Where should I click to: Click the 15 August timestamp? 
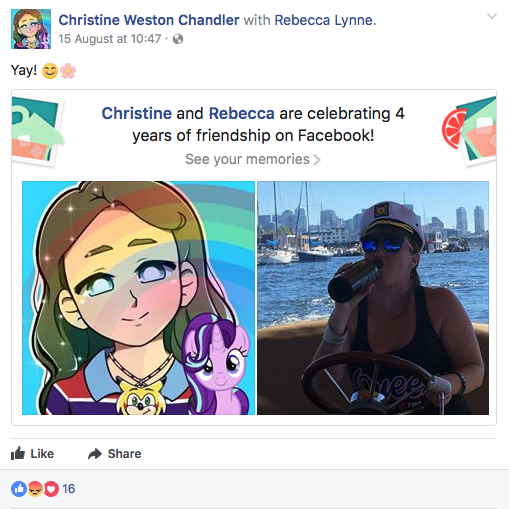pyautogui.click(x=110, y=39)
